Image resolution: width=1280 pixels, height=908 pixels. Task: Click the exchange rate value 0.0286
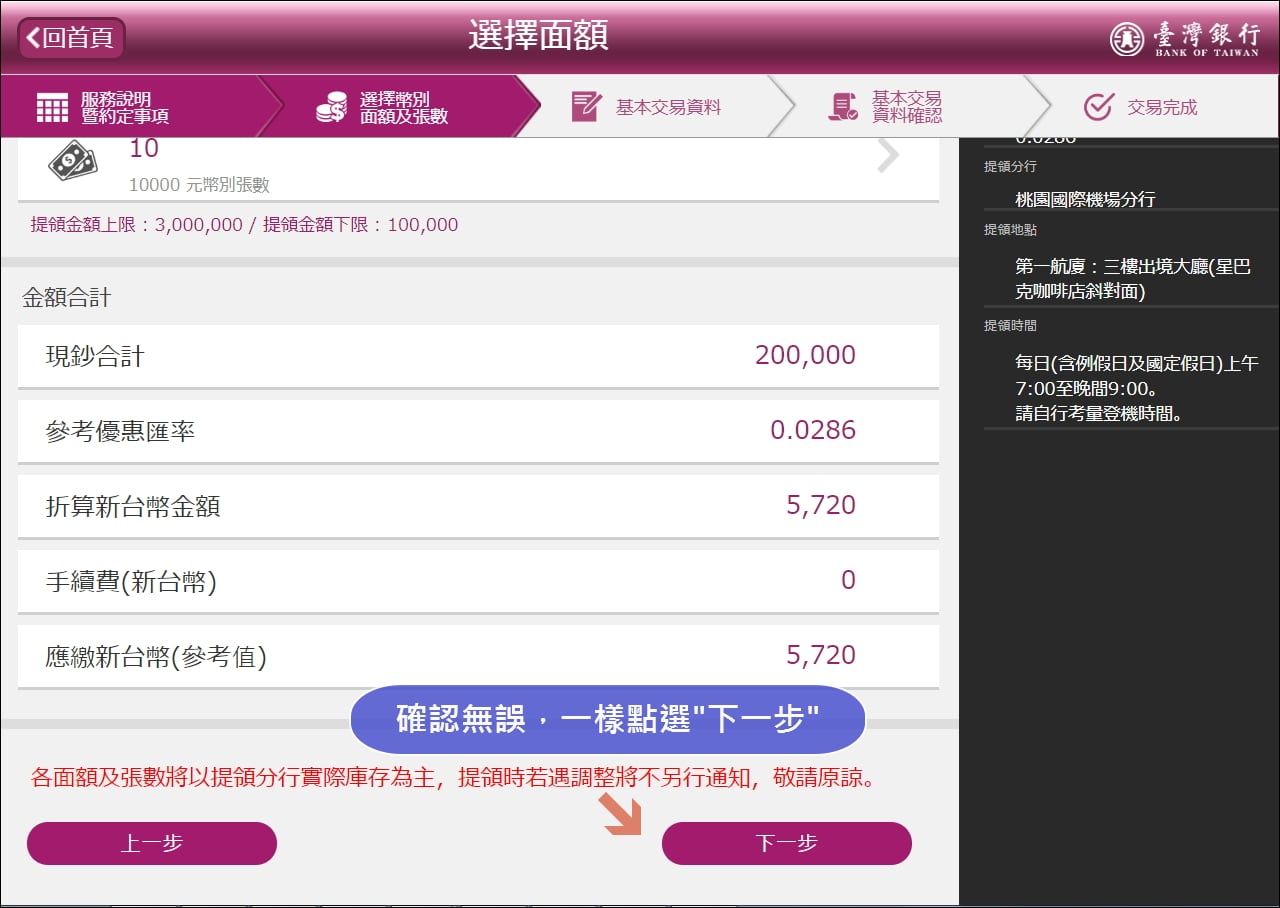tap(813, 431)
